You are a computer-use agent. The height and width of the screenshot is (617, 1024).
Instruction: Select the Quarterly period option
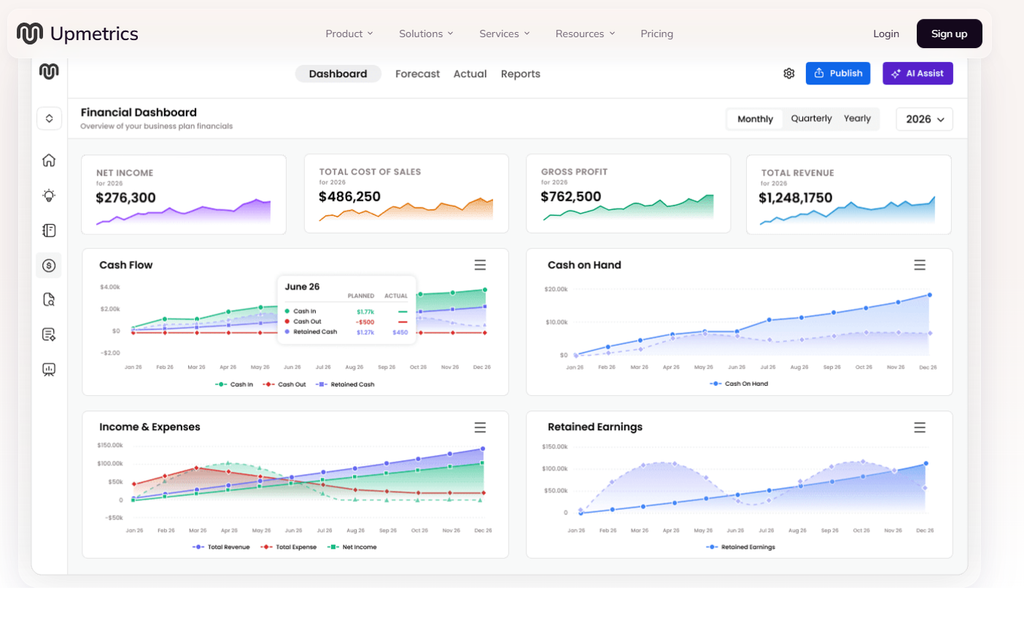pyautogui.click(x=811, y=118)
